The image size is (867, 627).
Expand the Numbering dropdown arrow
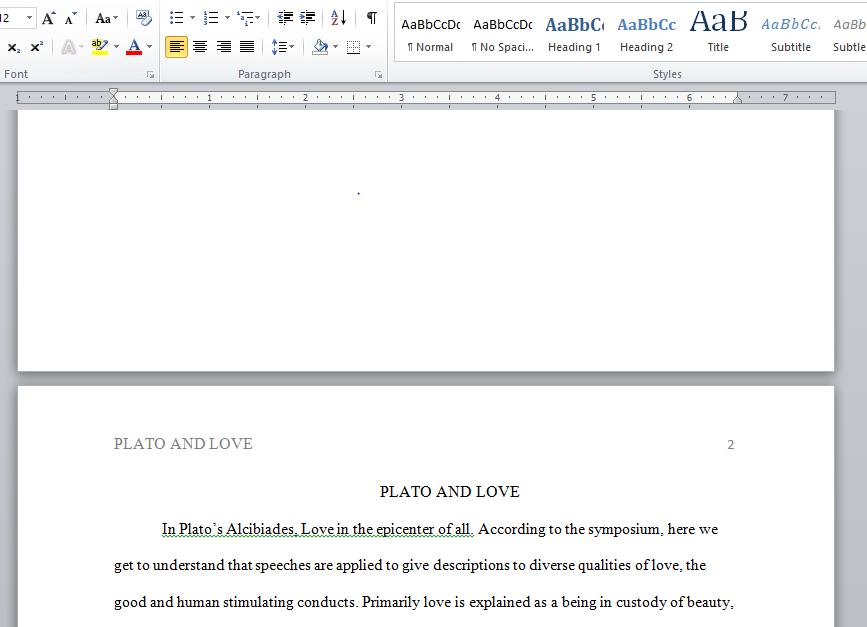227,18
